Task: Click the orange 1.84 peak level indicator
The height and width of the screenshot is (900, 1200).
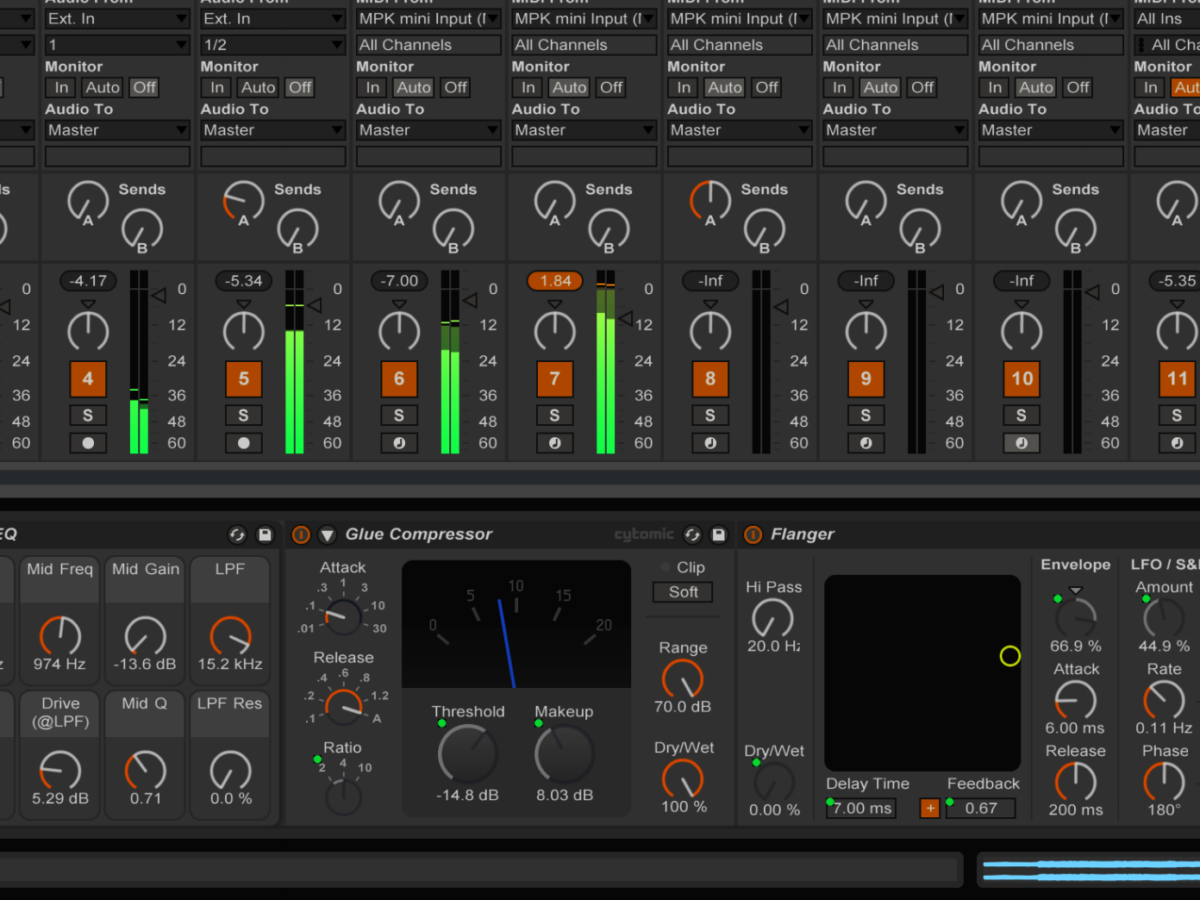Action: 555,281
